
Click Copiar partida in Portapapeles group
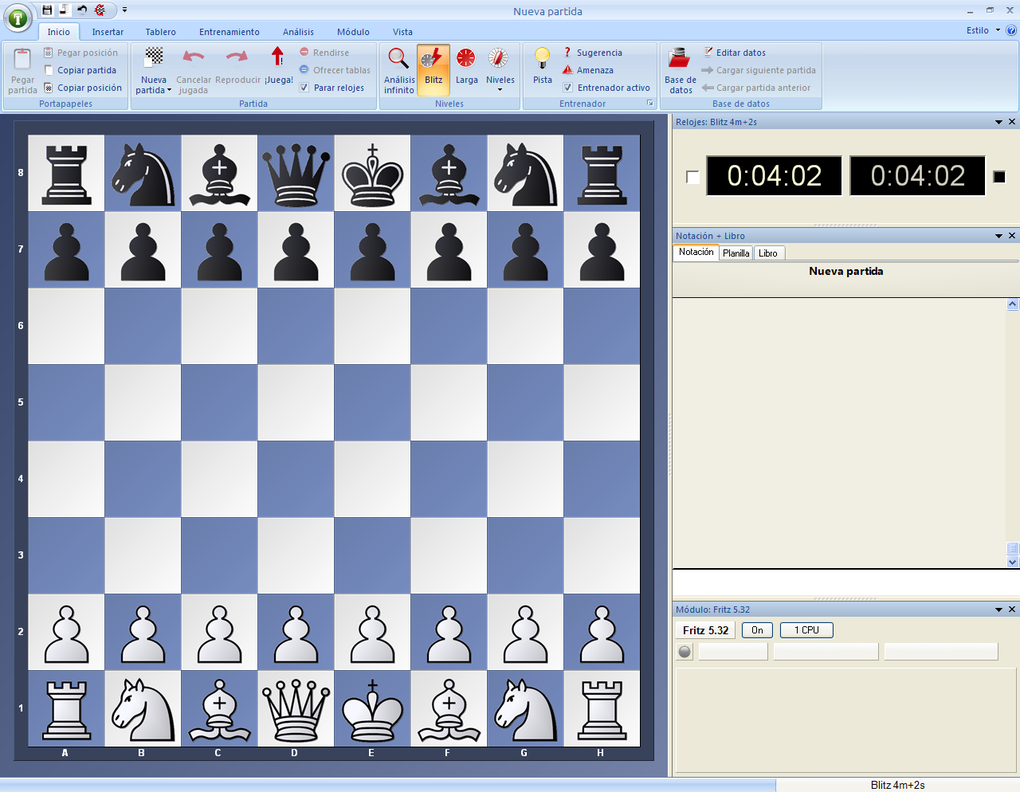click(x=80, y=70)
